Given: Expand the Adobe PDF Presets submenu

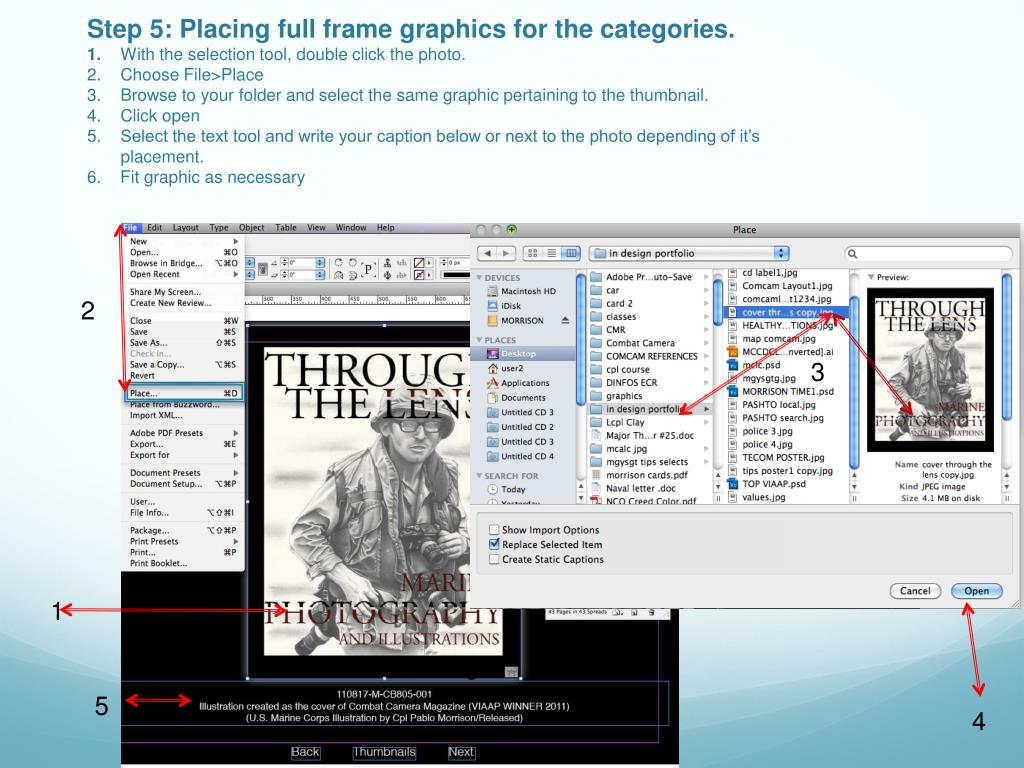Looking at the screenshot, I should point(235,433).
